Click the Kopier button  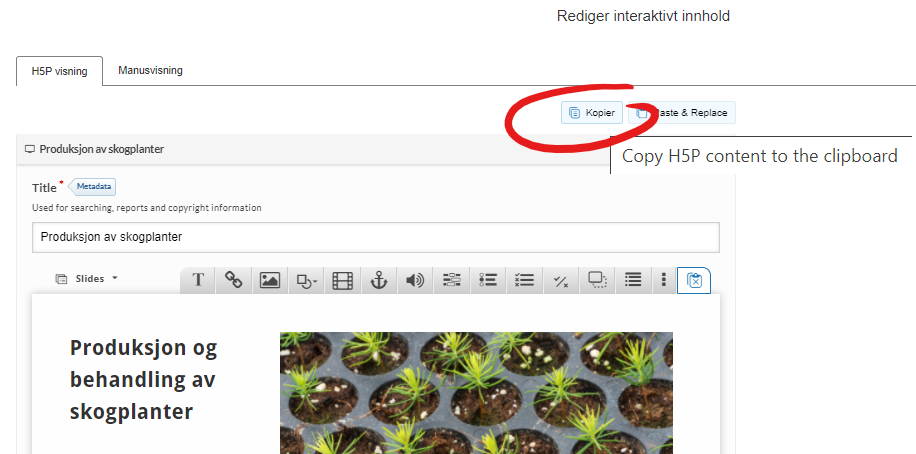point(592,113)
